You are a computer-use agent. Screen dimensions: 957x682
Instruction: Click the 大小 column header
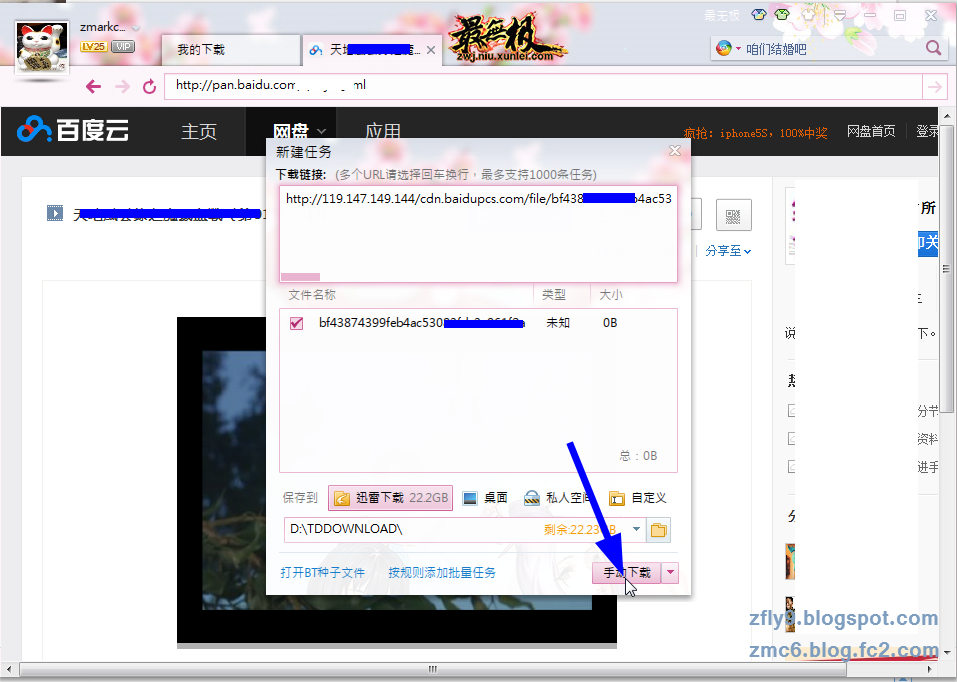point(610,295)
